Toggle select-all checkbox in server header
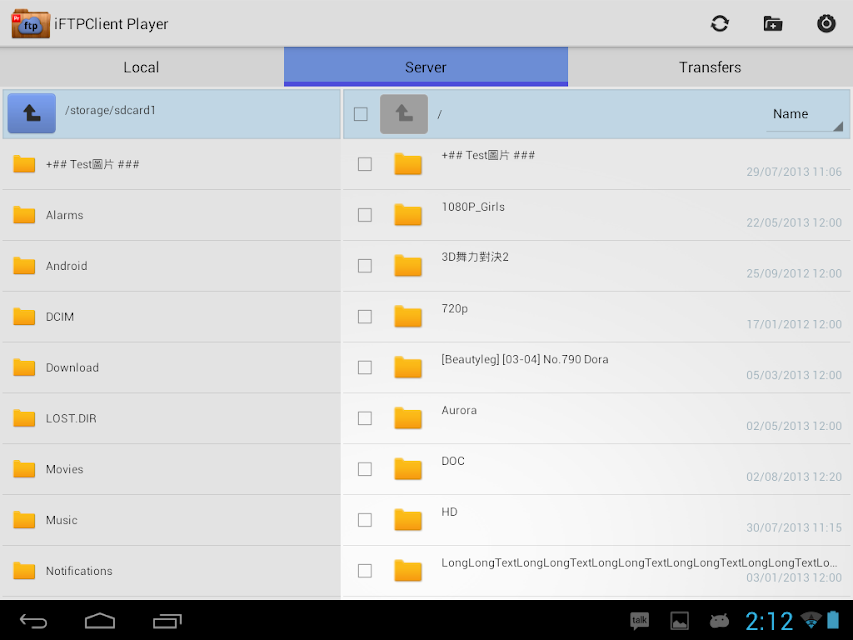The width and height of the screenshot is (853, 640). [x=361, y=114]
